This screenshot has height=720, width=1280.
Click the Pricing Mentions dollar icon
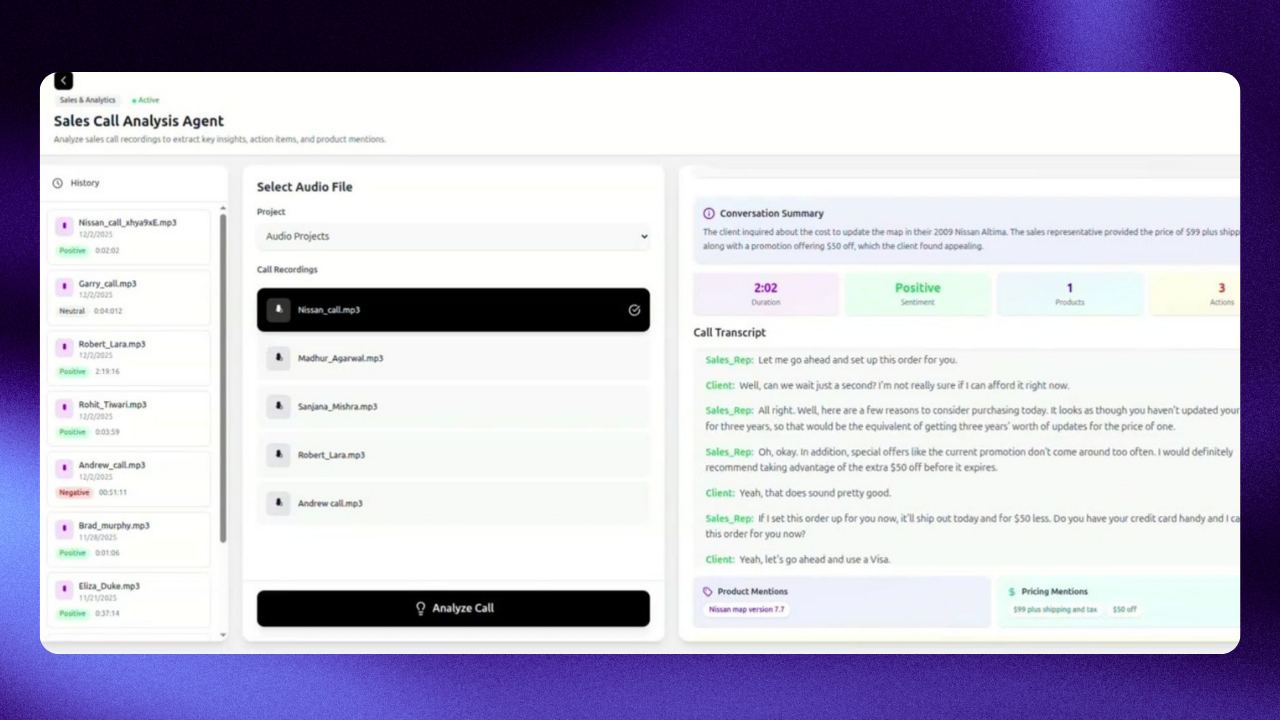1012,591
